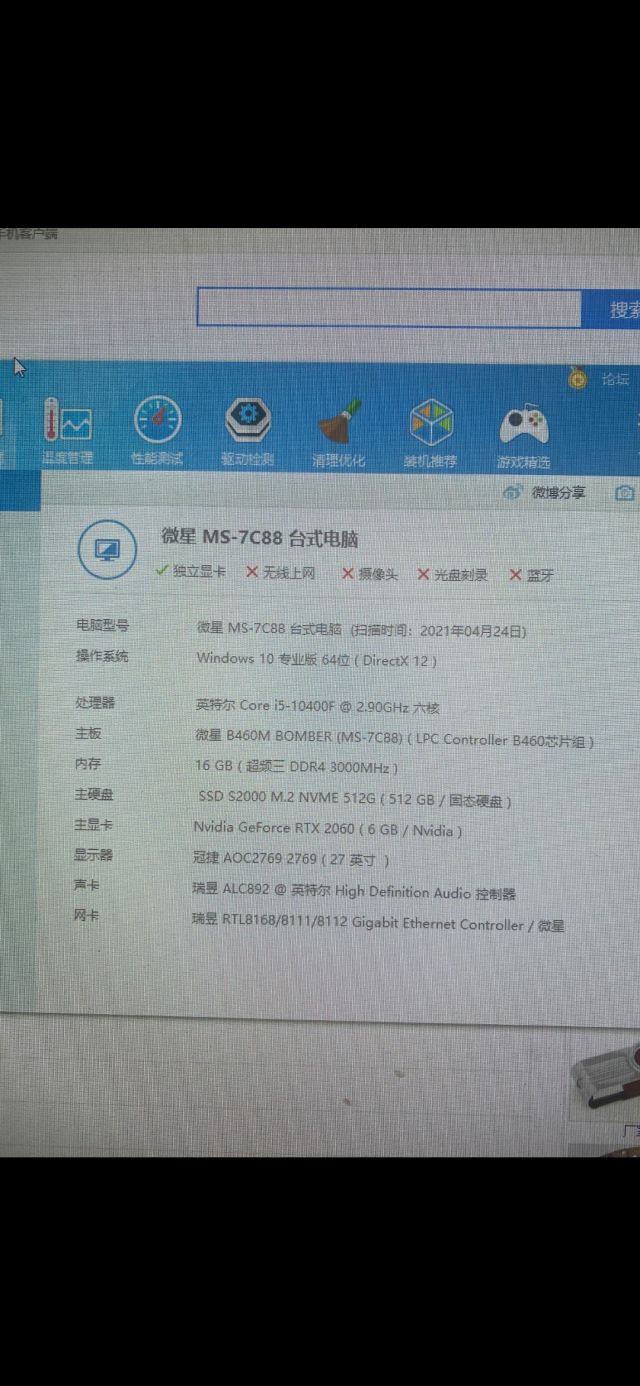Click the 内存 label
This screenshot has width=640, height=1386.
click(x=88, y=763)
